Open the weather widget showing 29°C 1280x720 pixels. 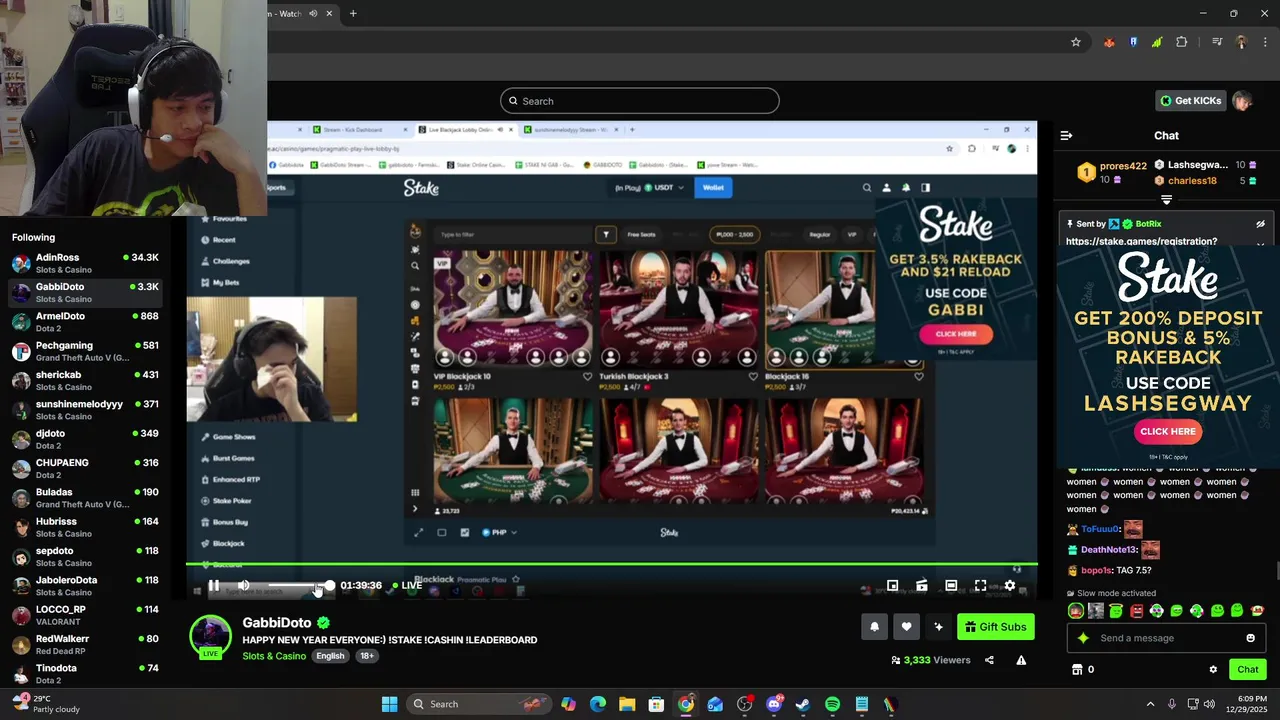click(x=45, y=704)
